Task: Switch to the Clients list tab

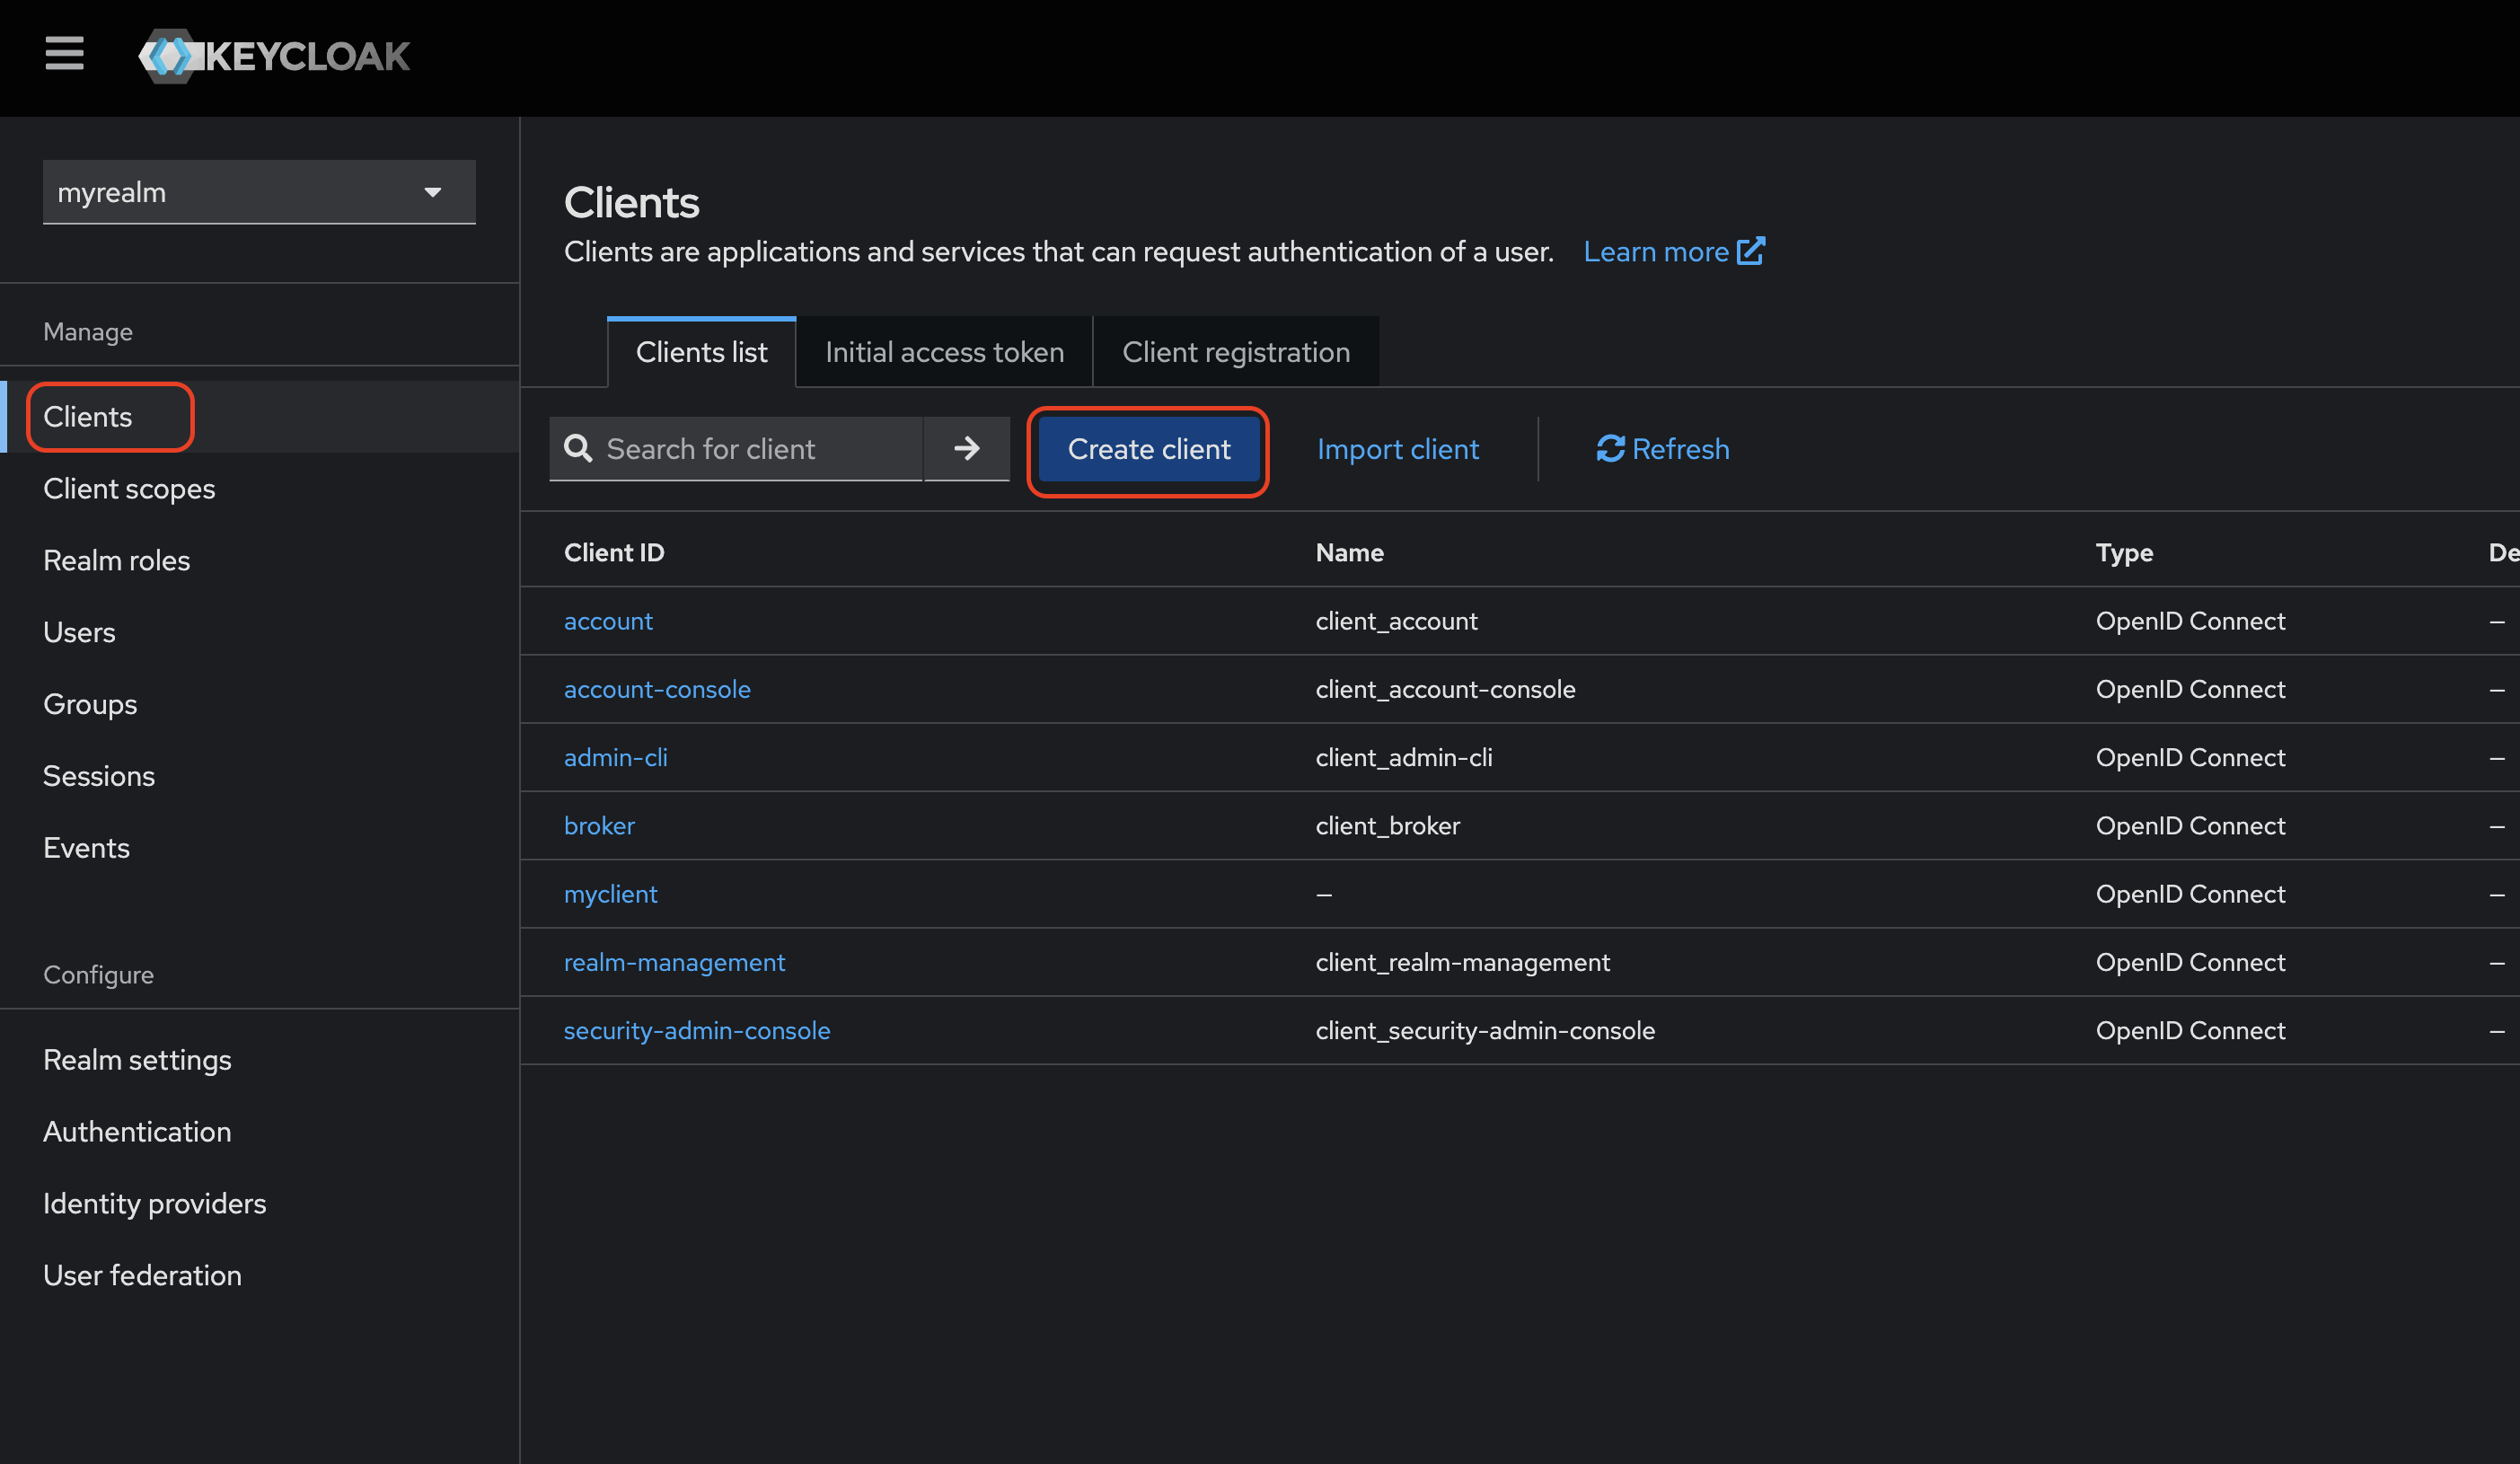Action: coord(701,352)
